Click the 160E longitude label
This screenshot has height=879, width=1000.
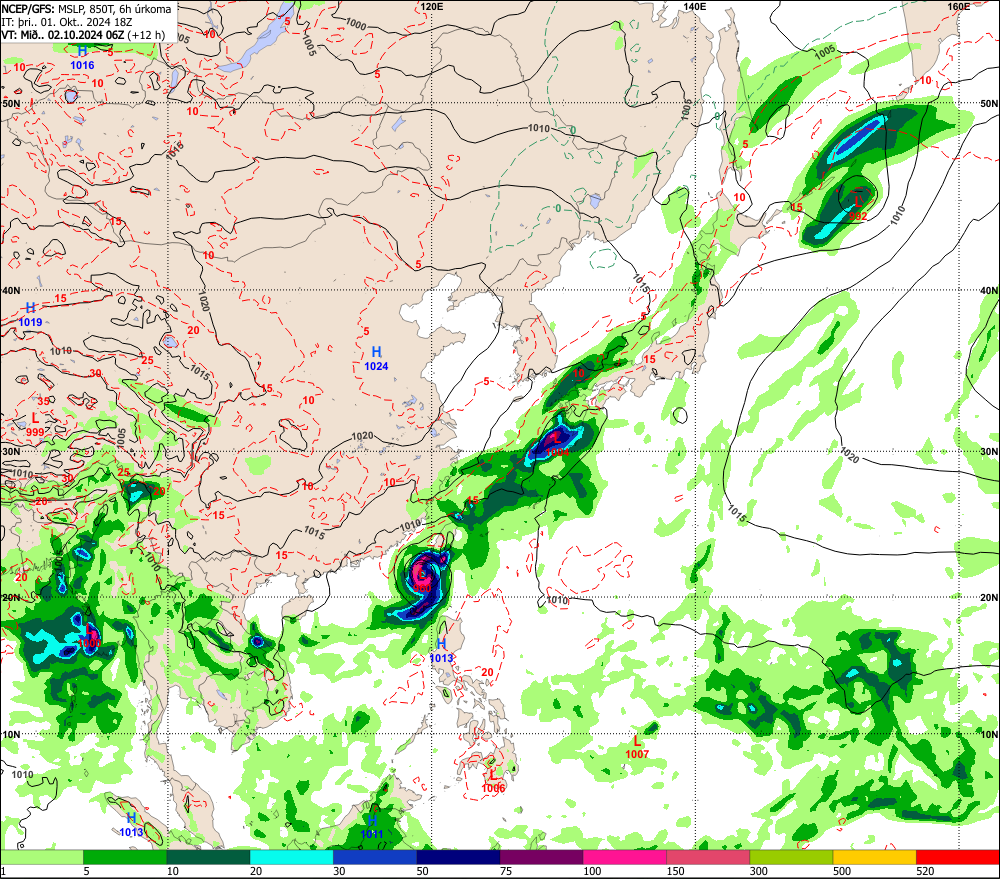[959, 6]
